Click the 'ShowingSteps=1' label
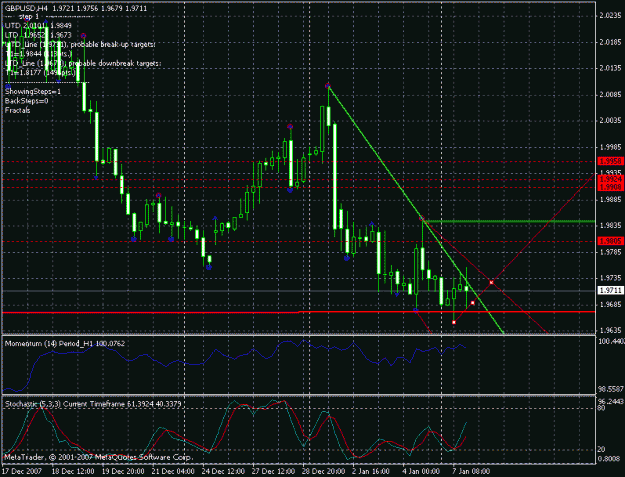The height and width of the screenshot is (477, 625). (33, 92)
